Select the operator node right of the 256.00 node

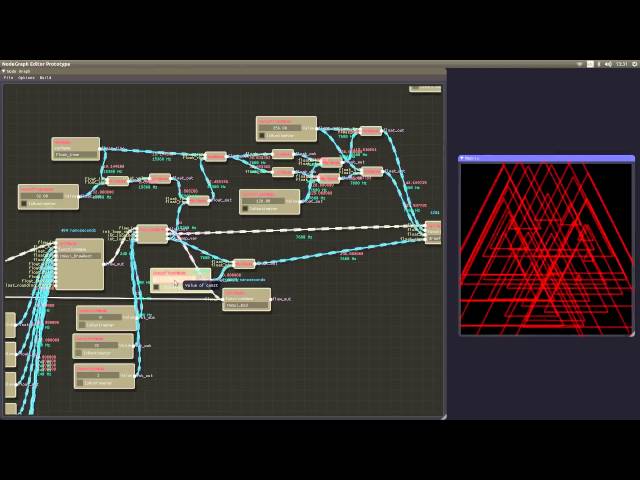371,131
